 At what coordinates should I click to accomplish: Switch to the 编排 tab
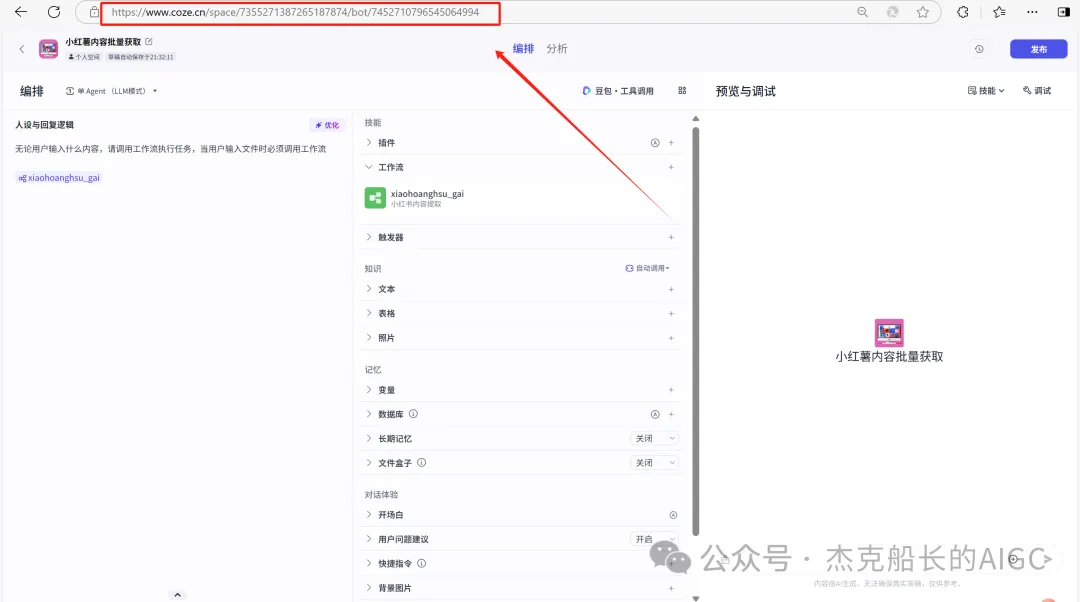pos(523,48)
